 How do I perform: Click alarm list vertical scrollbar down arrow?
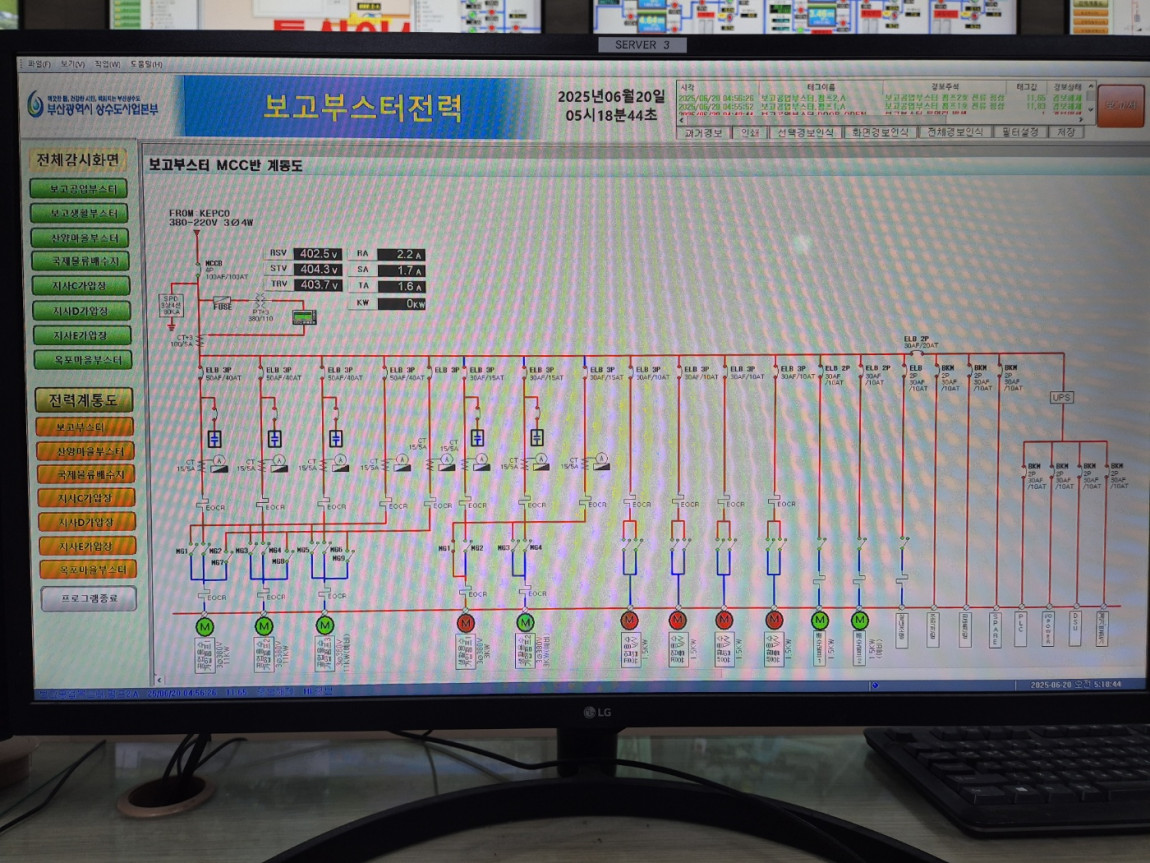1091,109
